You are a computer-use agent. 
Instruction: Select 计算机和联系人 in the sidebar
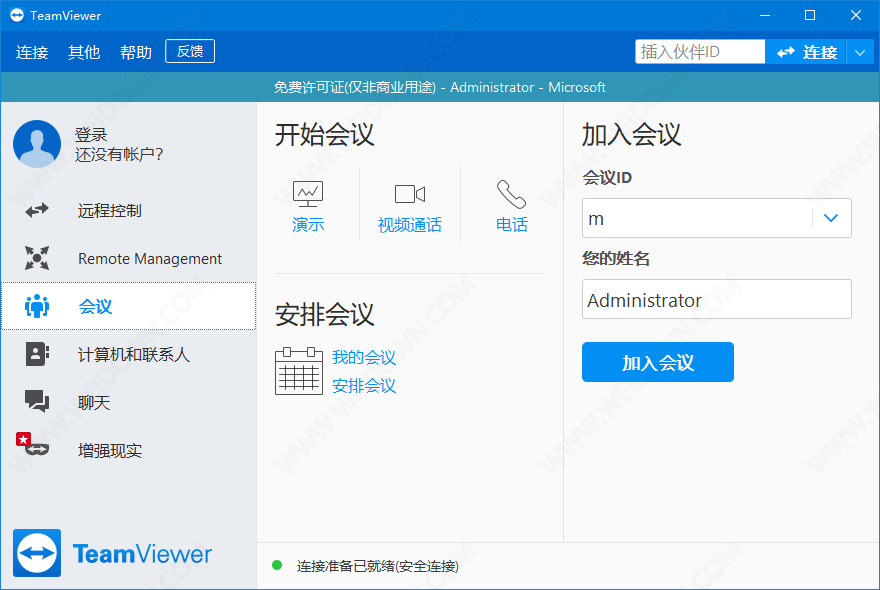[129, 354]
